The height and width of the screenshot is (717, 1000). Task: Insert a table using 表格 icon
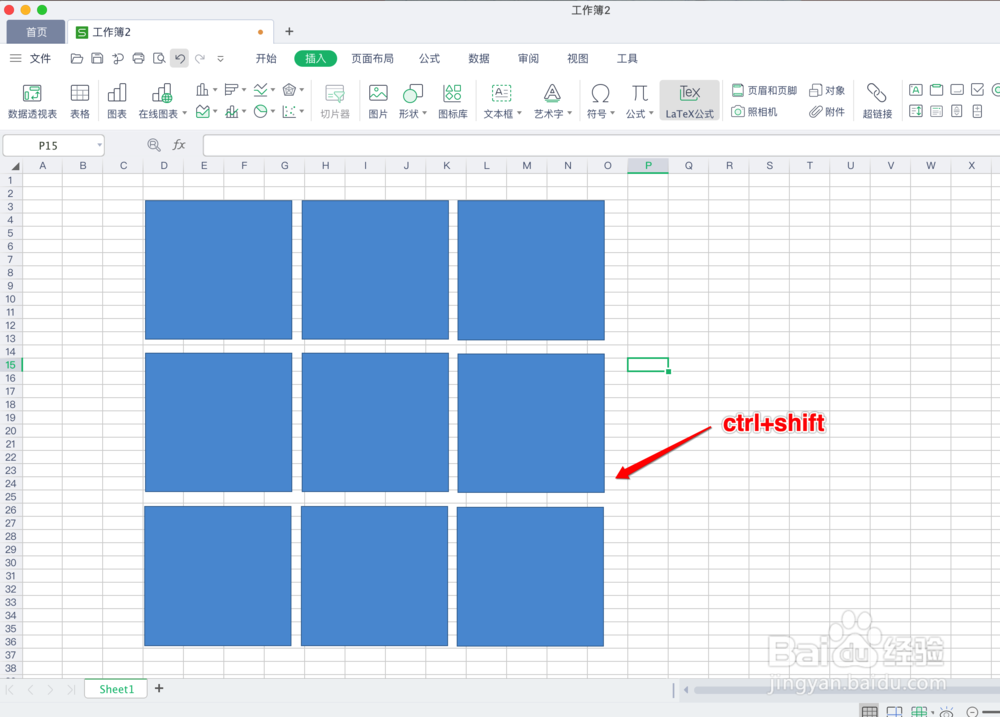[80, 101]
